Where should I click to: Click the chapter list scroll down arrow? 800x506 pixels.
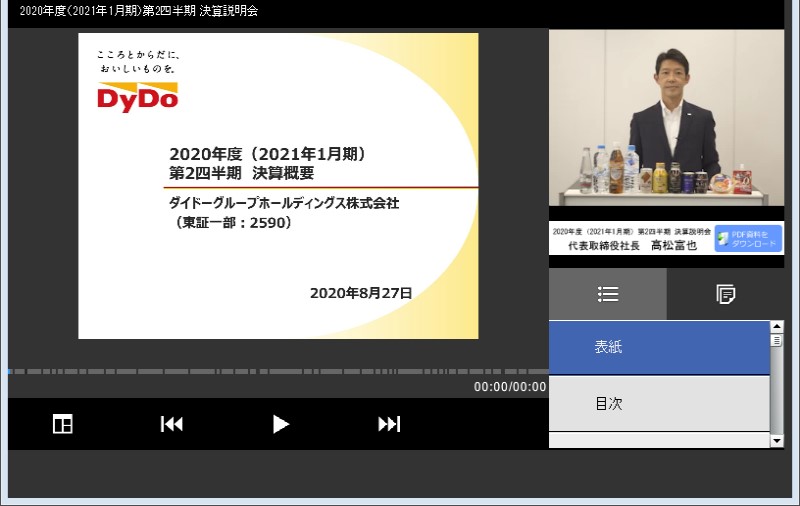(777, 441)
